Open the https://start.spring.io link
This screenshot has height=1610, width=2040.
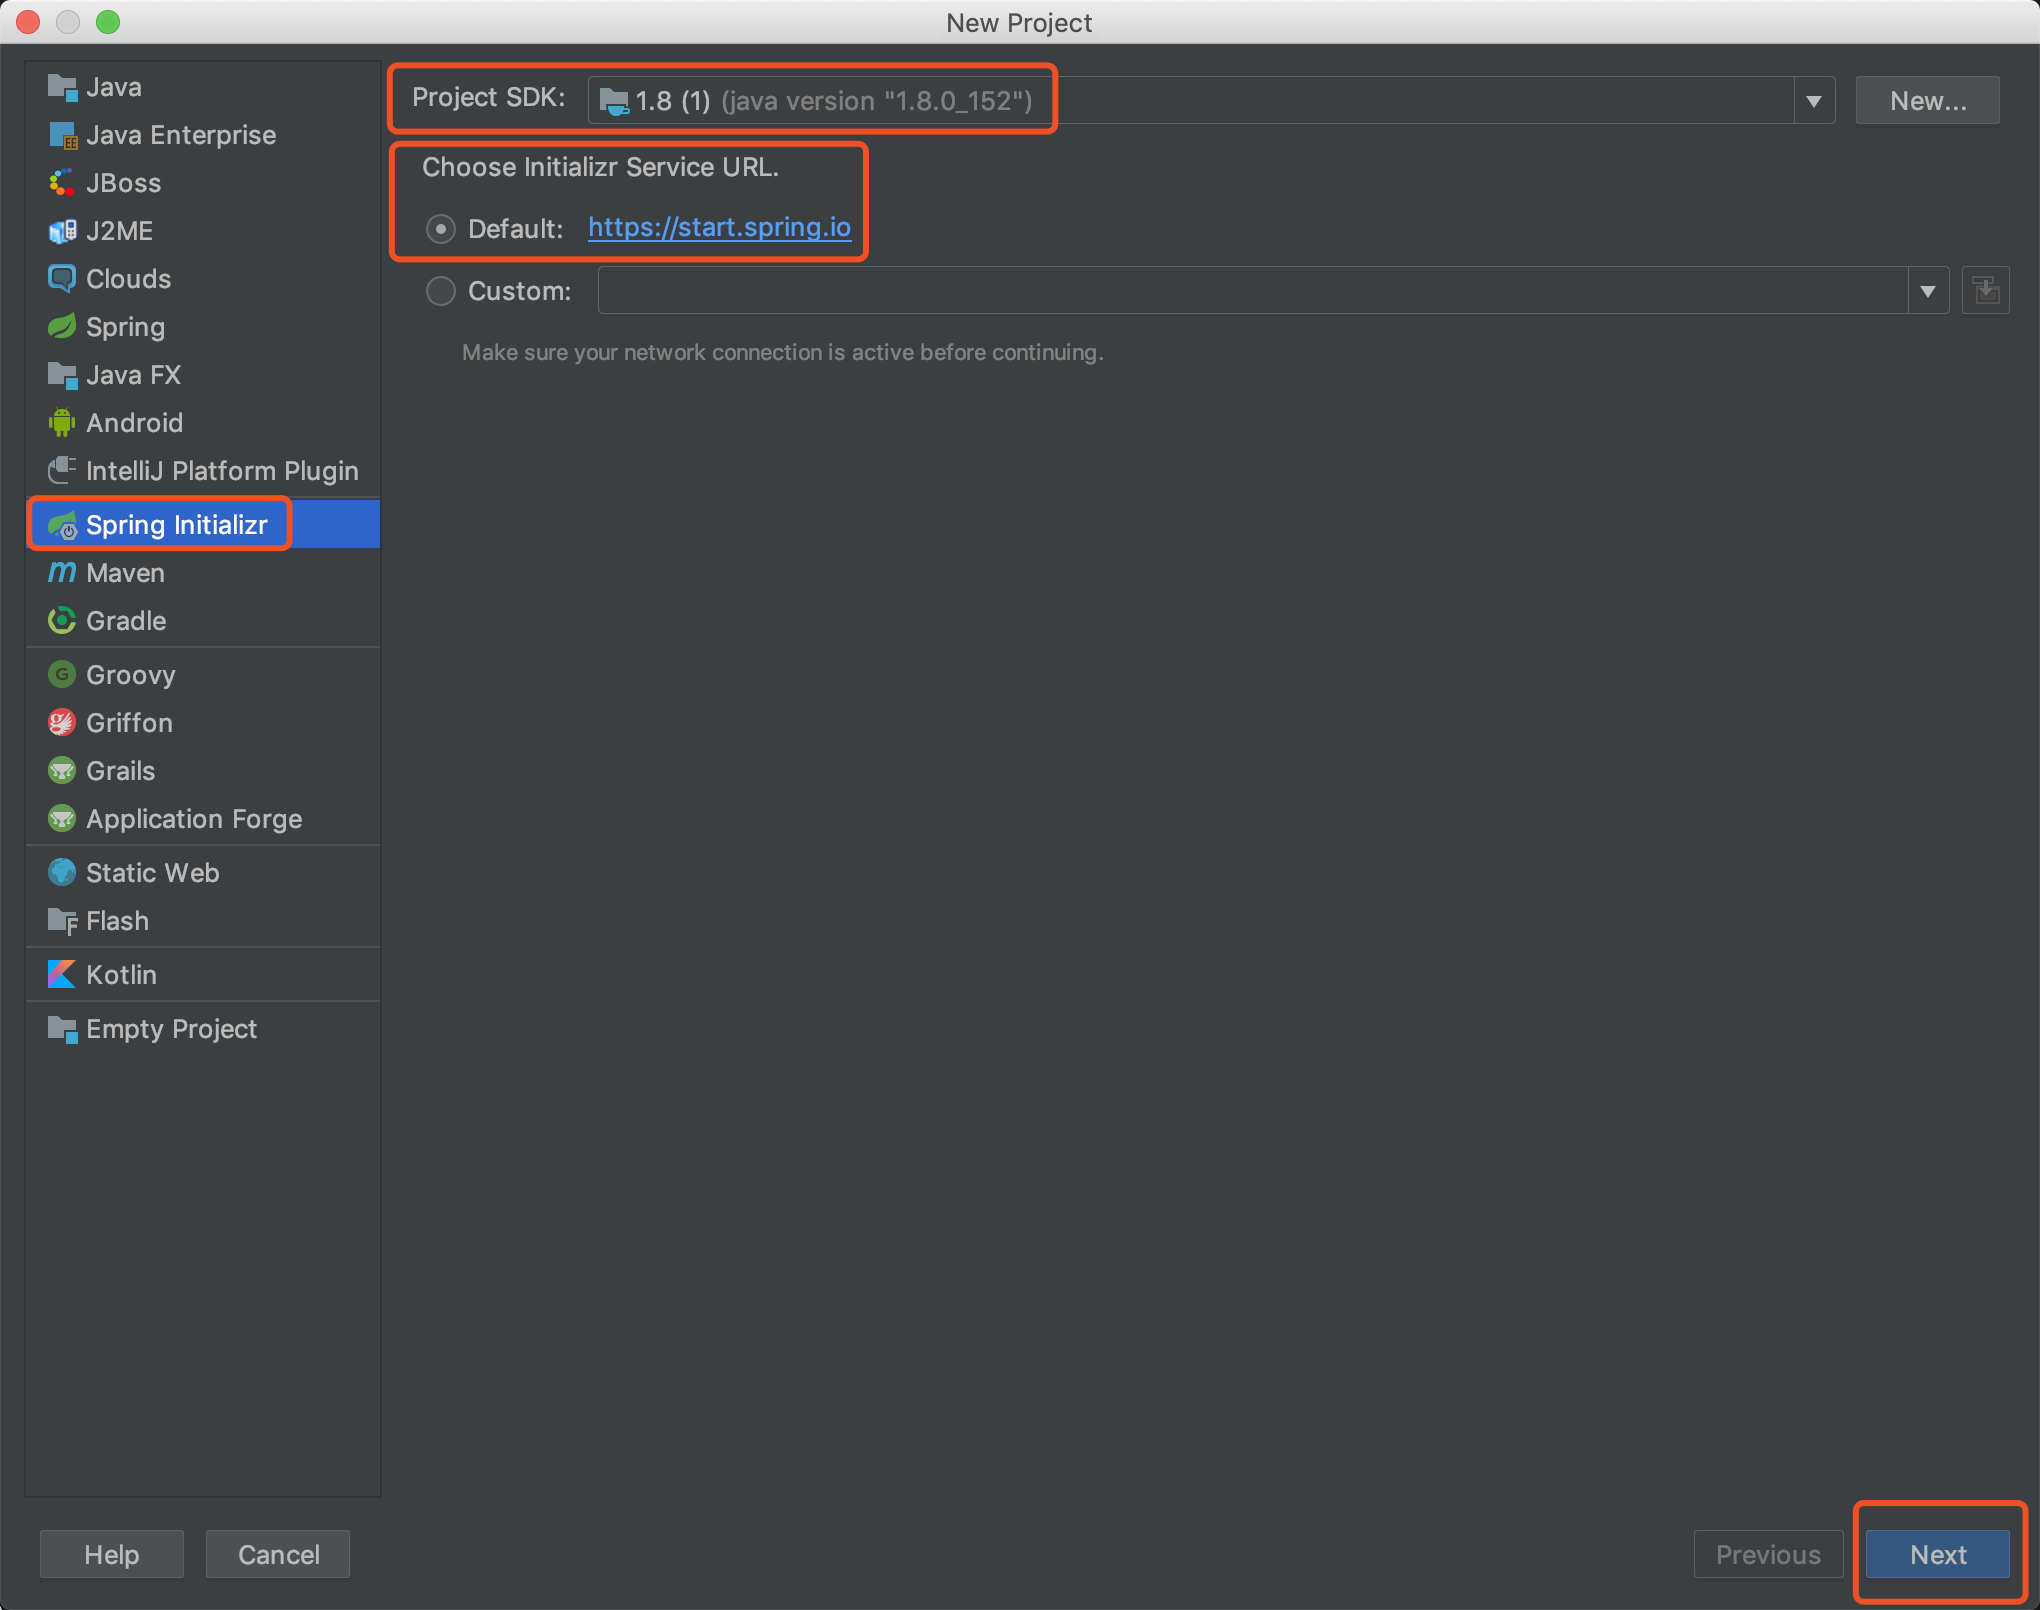719,228
